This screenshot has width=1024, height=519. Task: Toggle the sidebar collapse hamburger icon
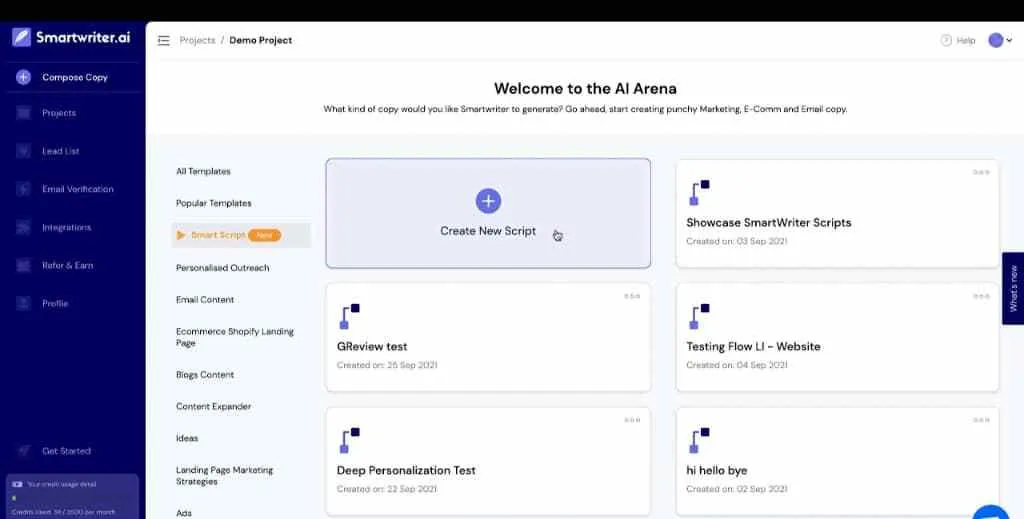pyautogui.click(x=164, y=40)
